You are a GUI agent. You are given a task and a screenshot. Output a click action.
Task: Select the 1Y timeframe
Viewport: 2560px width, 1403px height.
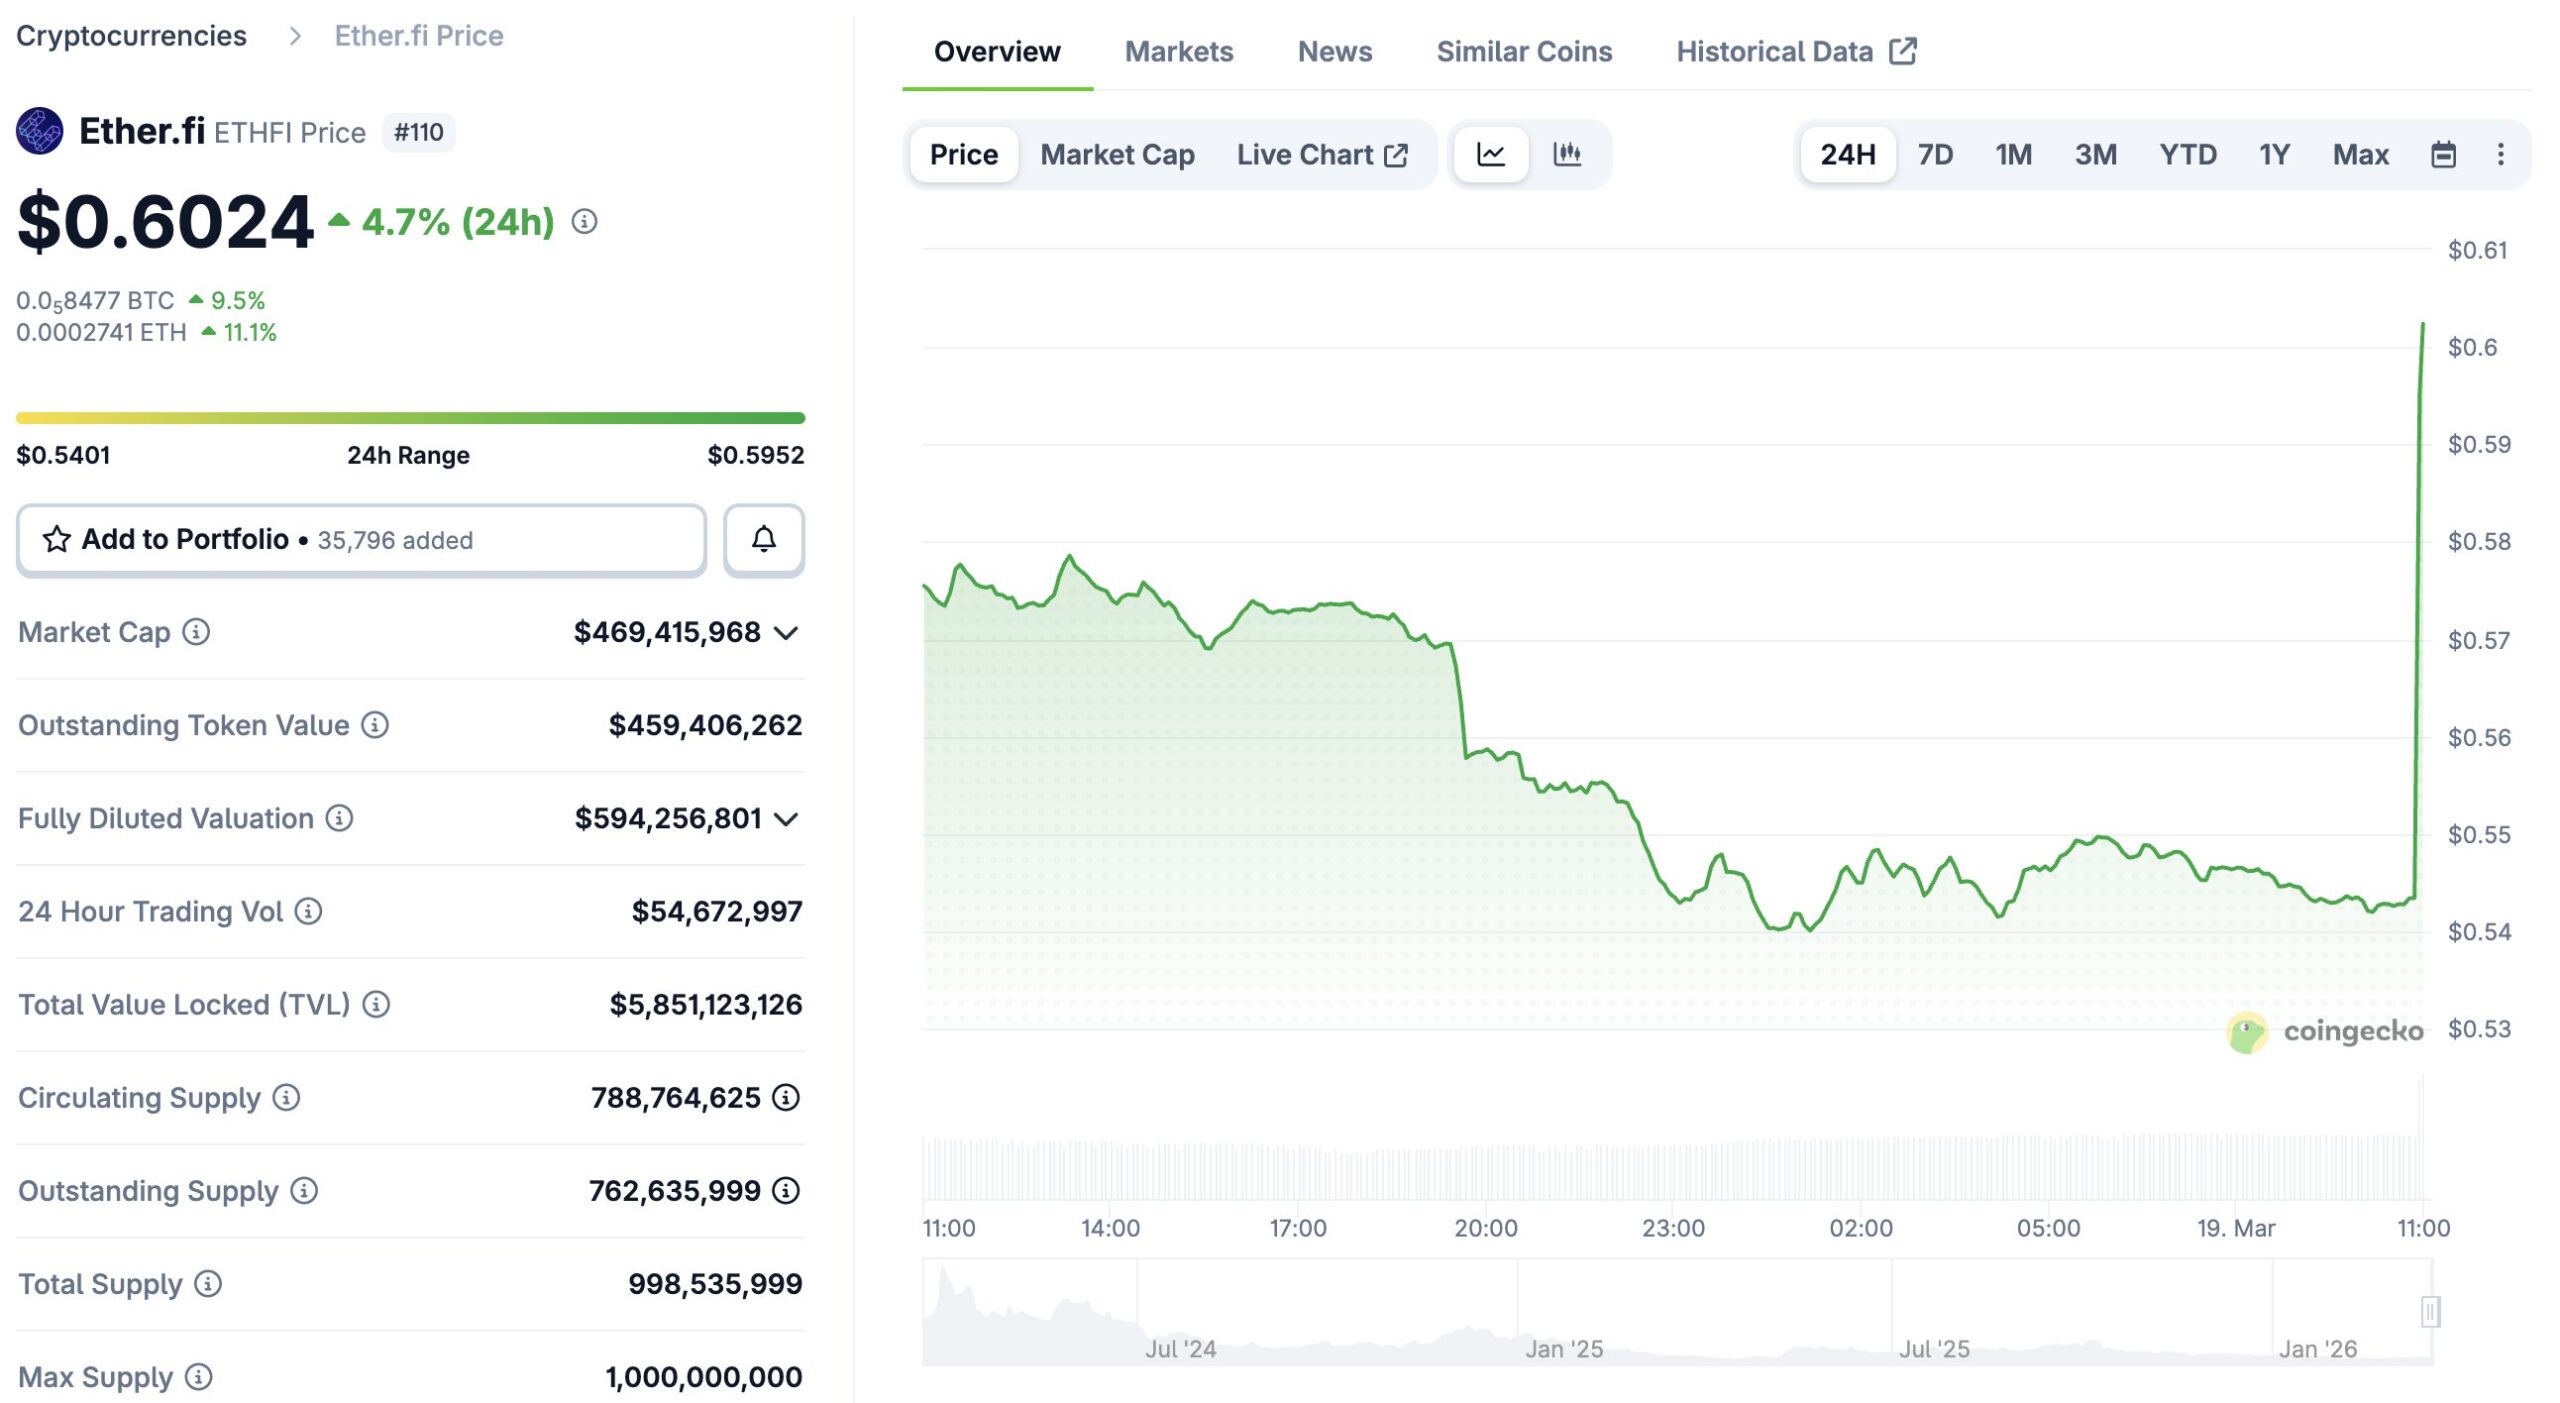click(2274, 155)
